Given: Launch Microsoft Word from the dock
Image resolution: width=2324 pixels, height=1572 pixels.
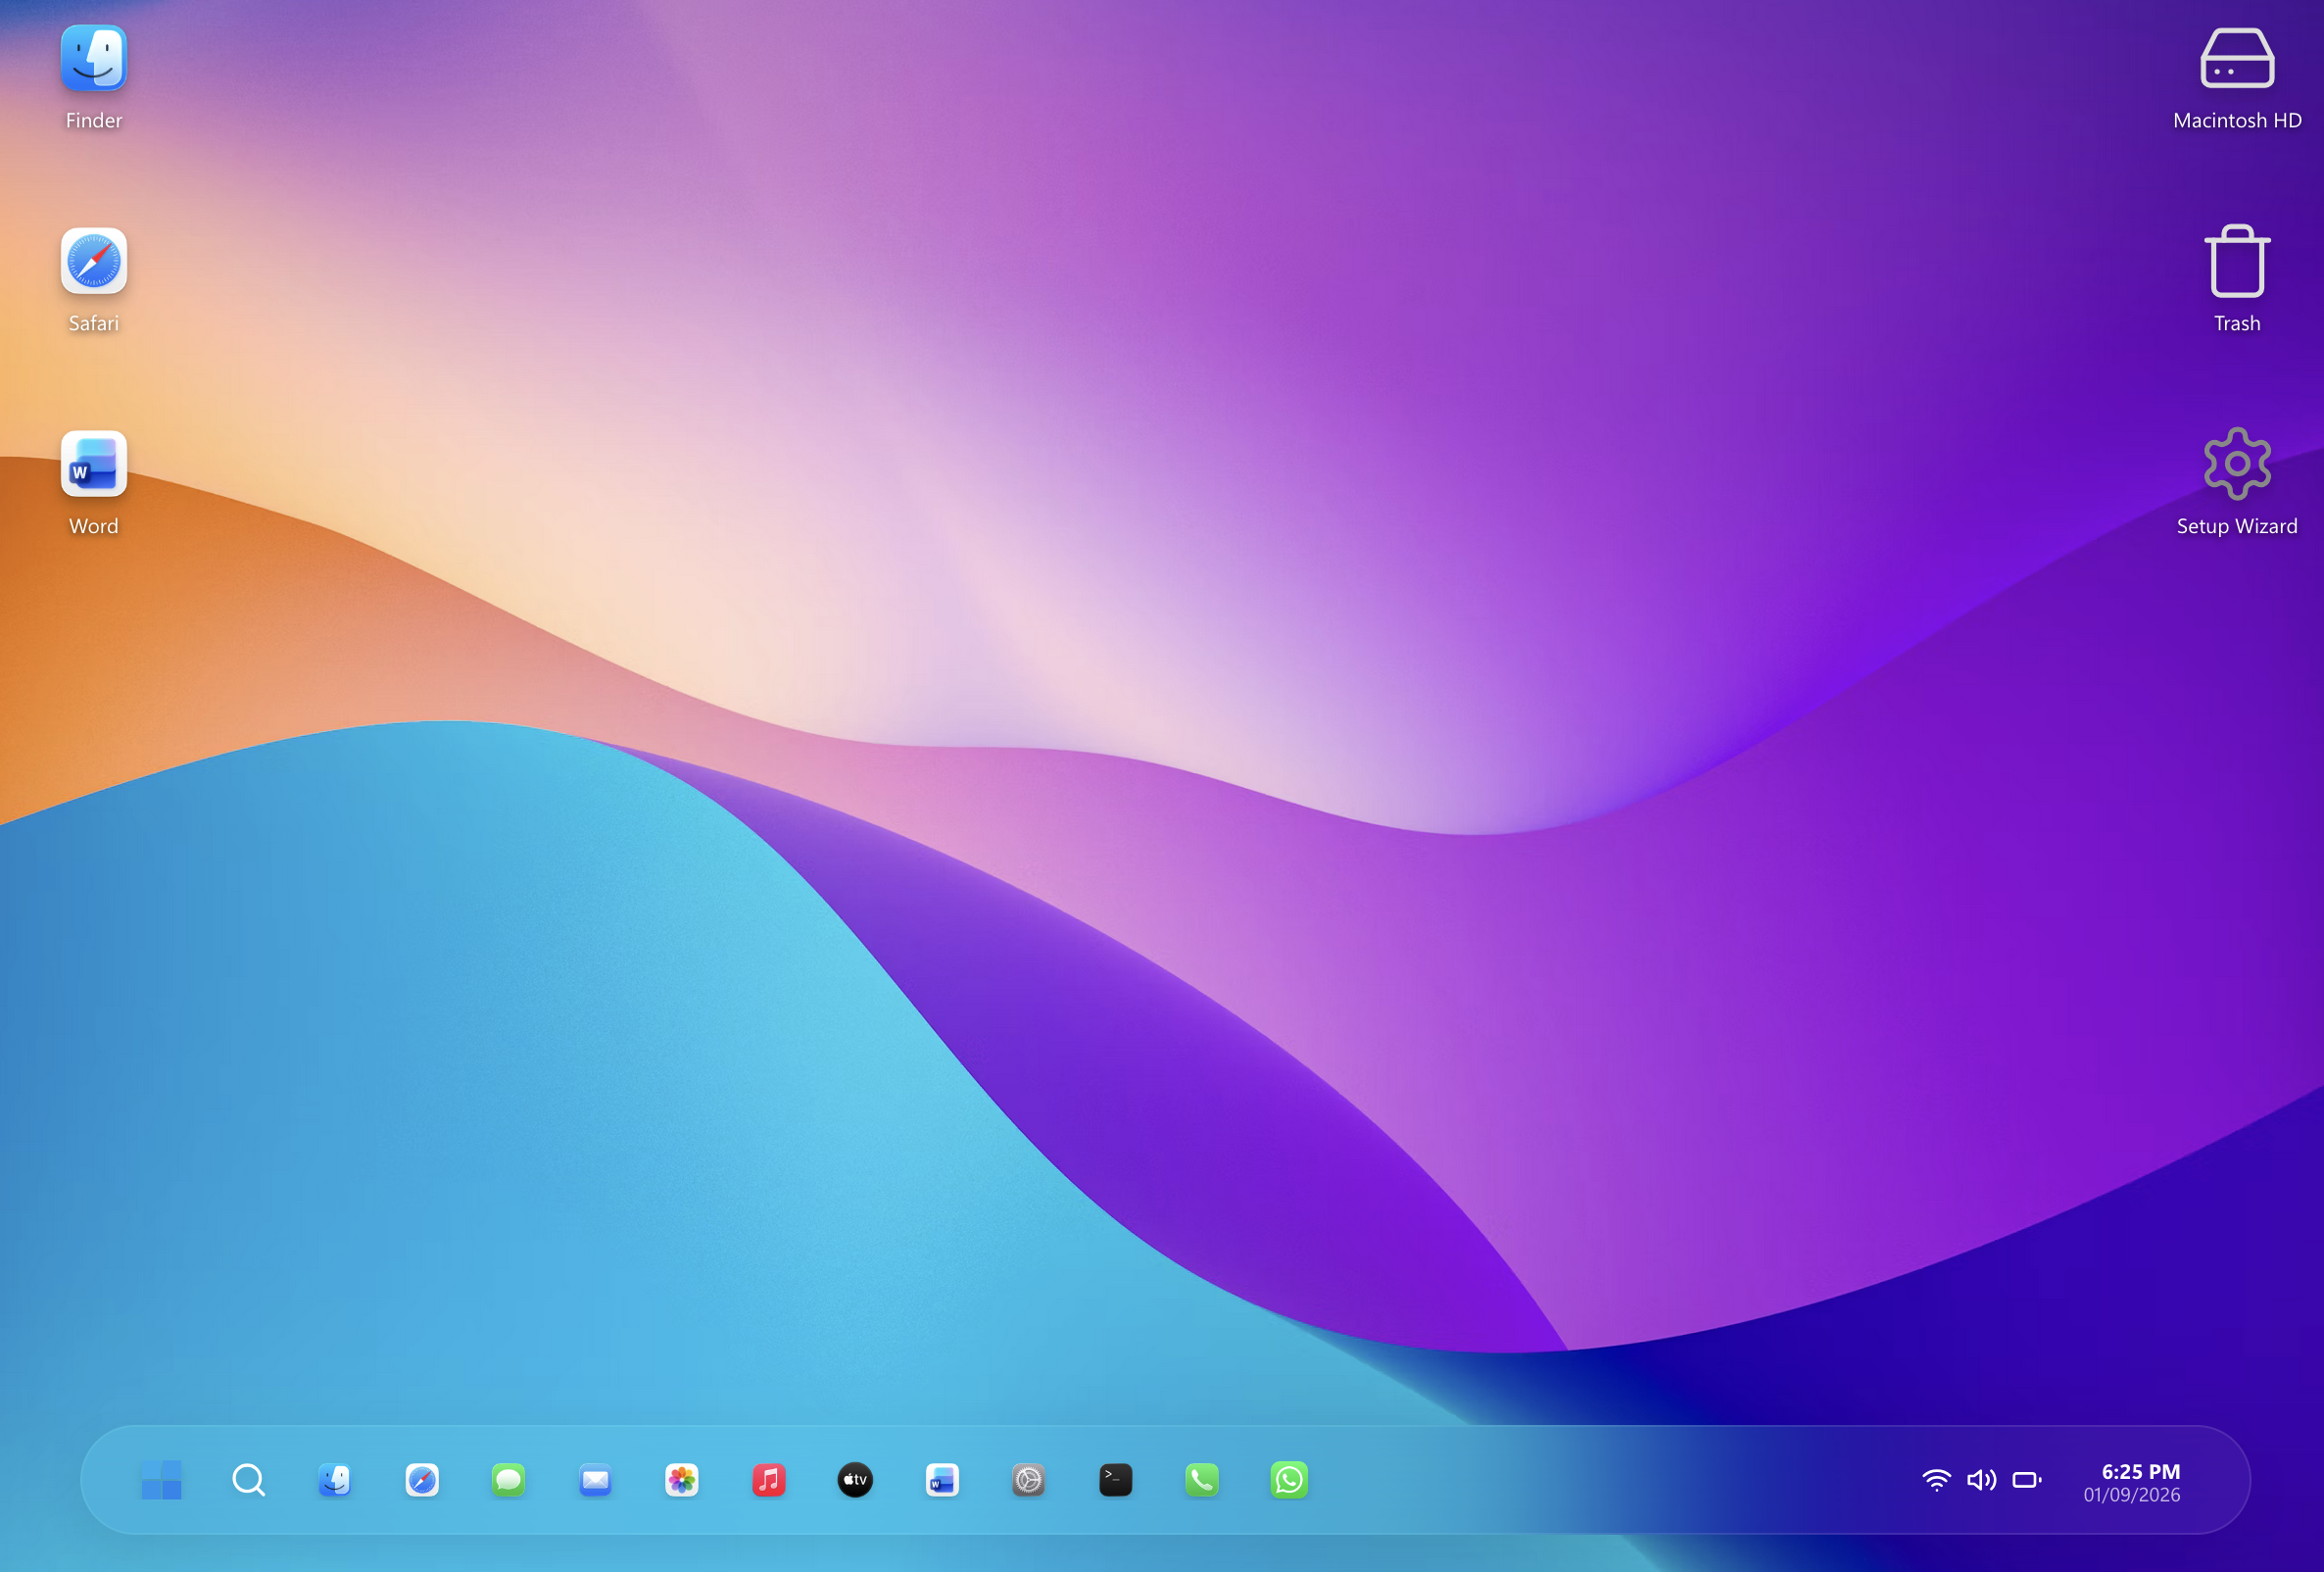Looking at the screenshot, I should pos(941,1481).
